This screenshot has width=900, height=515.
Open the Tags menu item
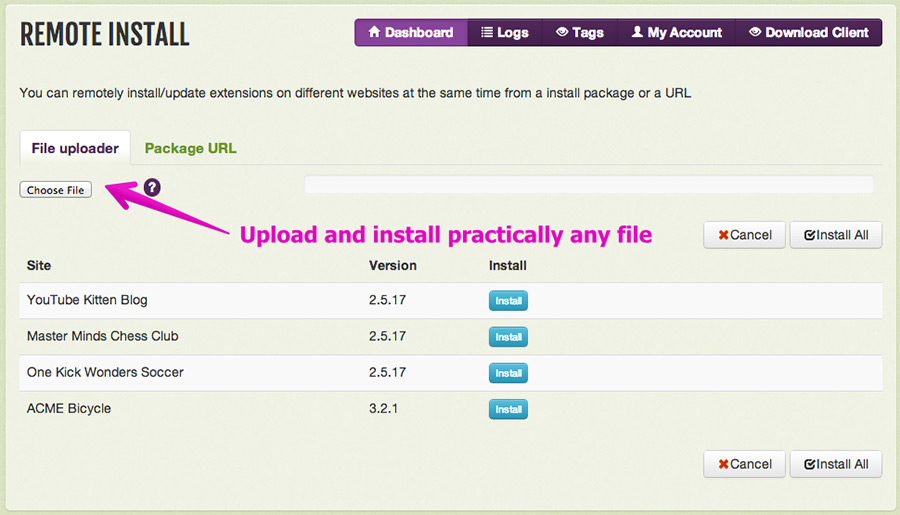click(580, 33)
